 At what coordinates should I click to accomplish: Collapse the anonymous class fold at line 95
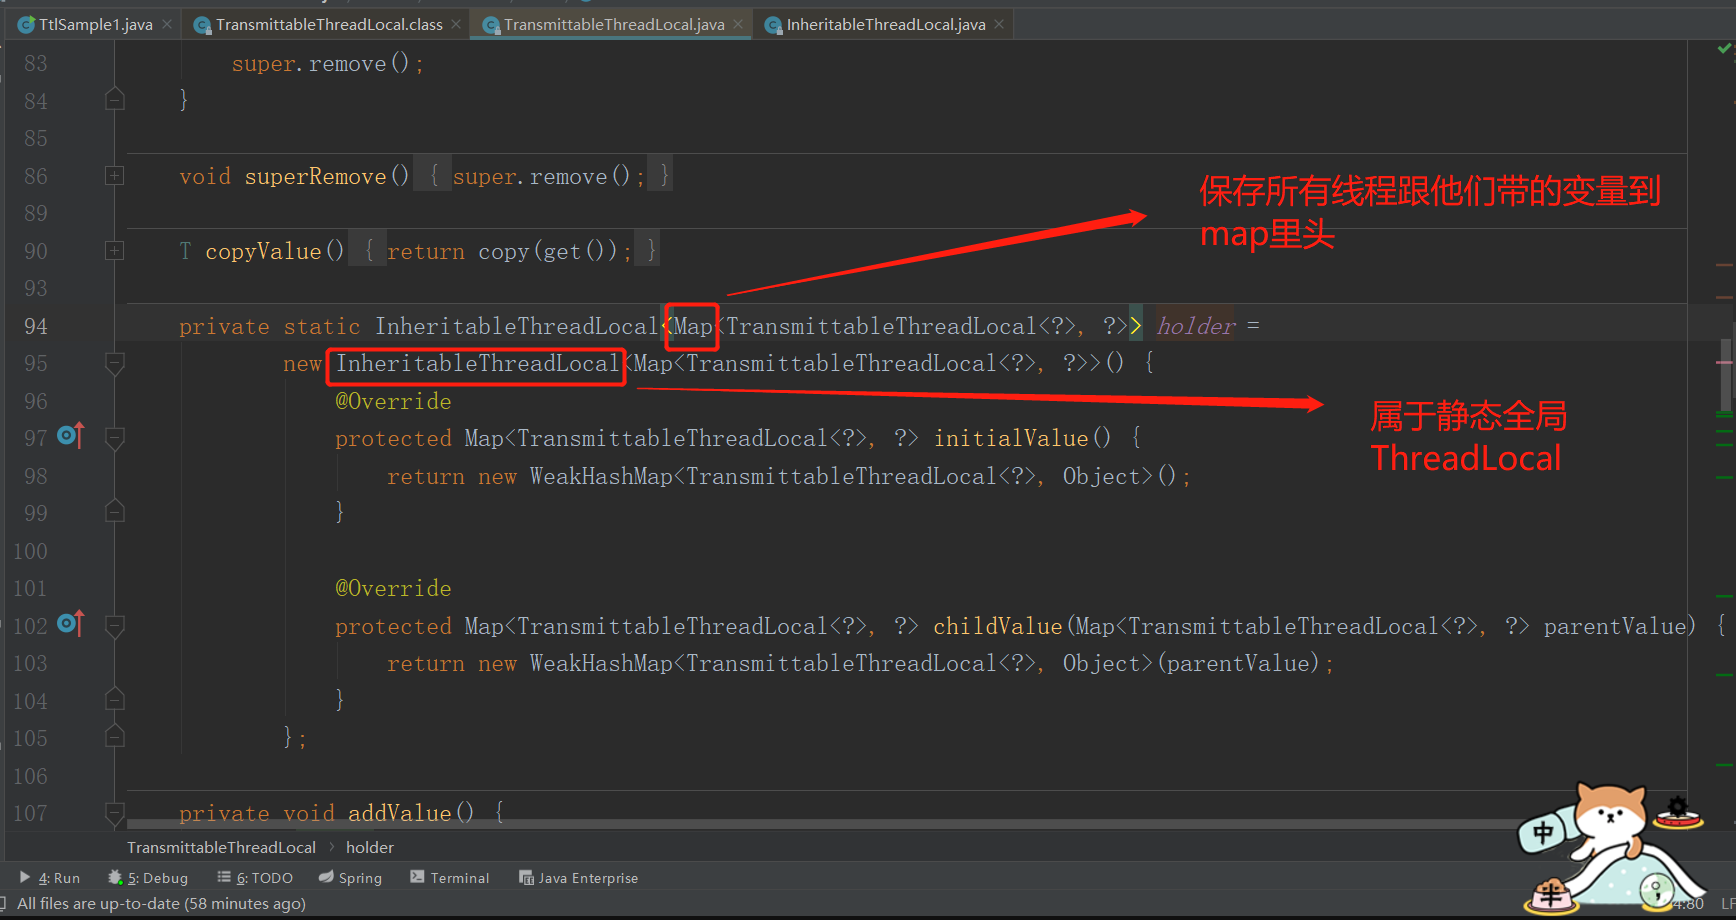115,364
